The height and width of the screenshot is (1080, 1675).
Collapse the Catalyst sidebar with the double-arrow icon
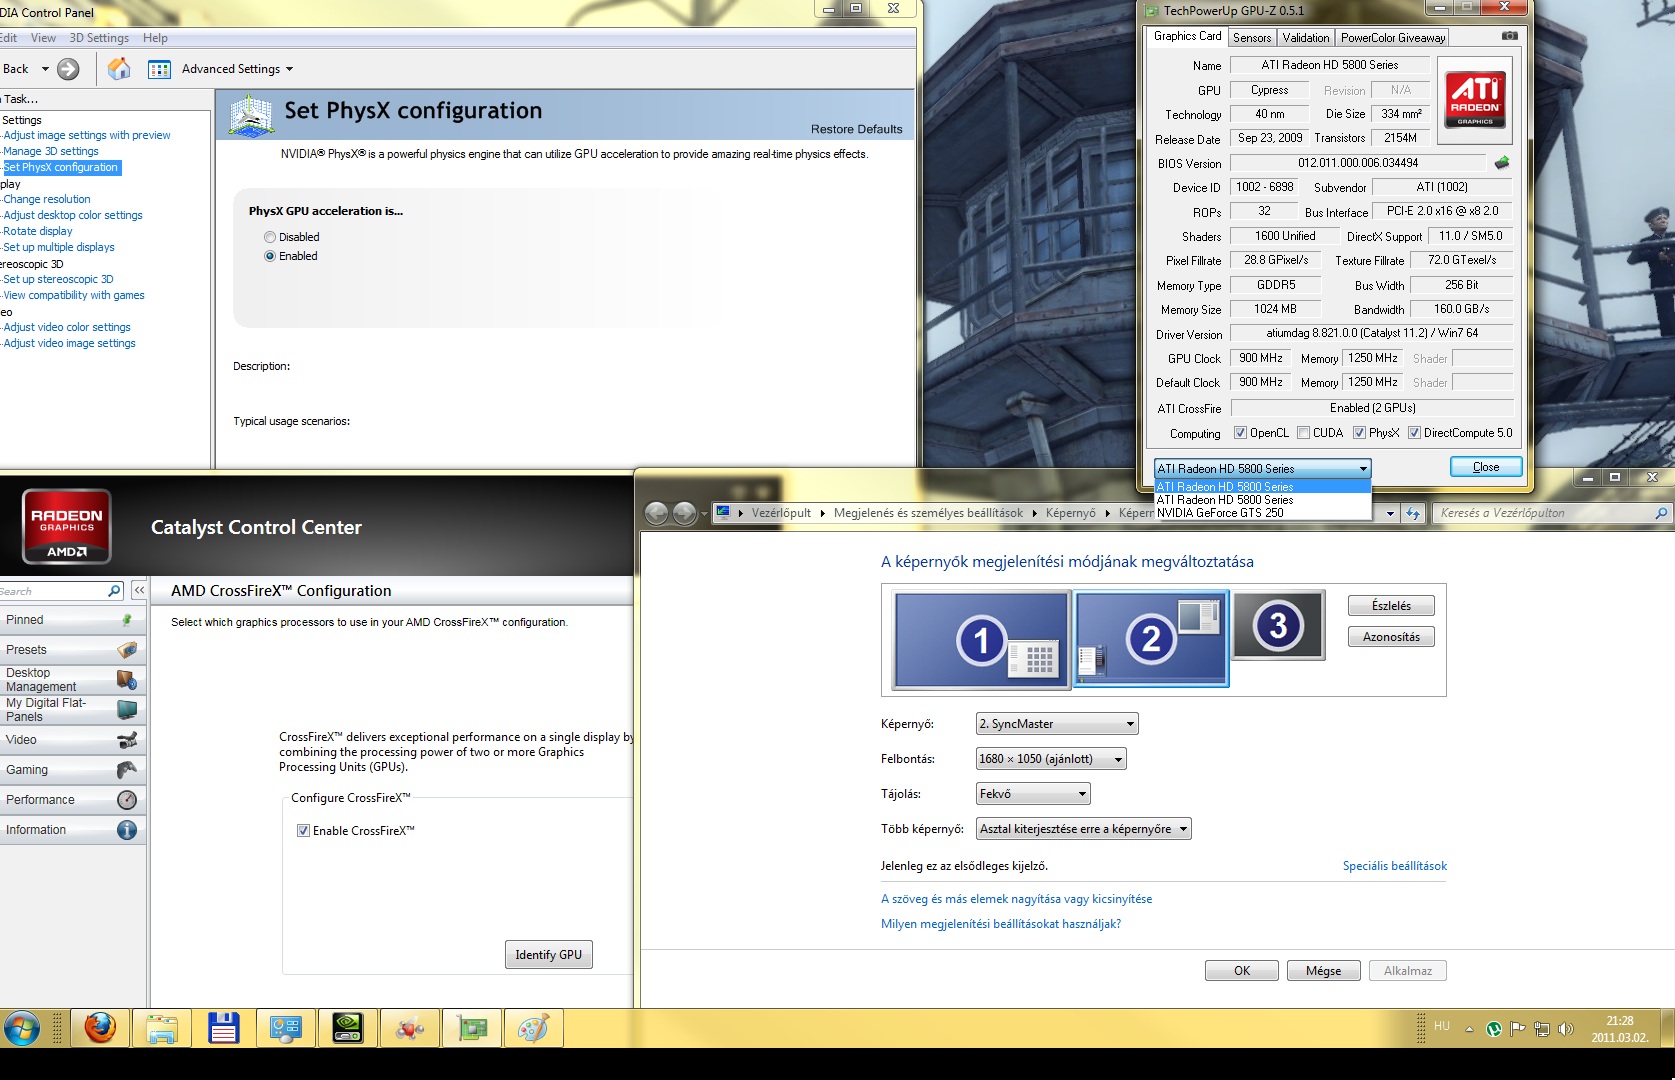click(139, 591)
